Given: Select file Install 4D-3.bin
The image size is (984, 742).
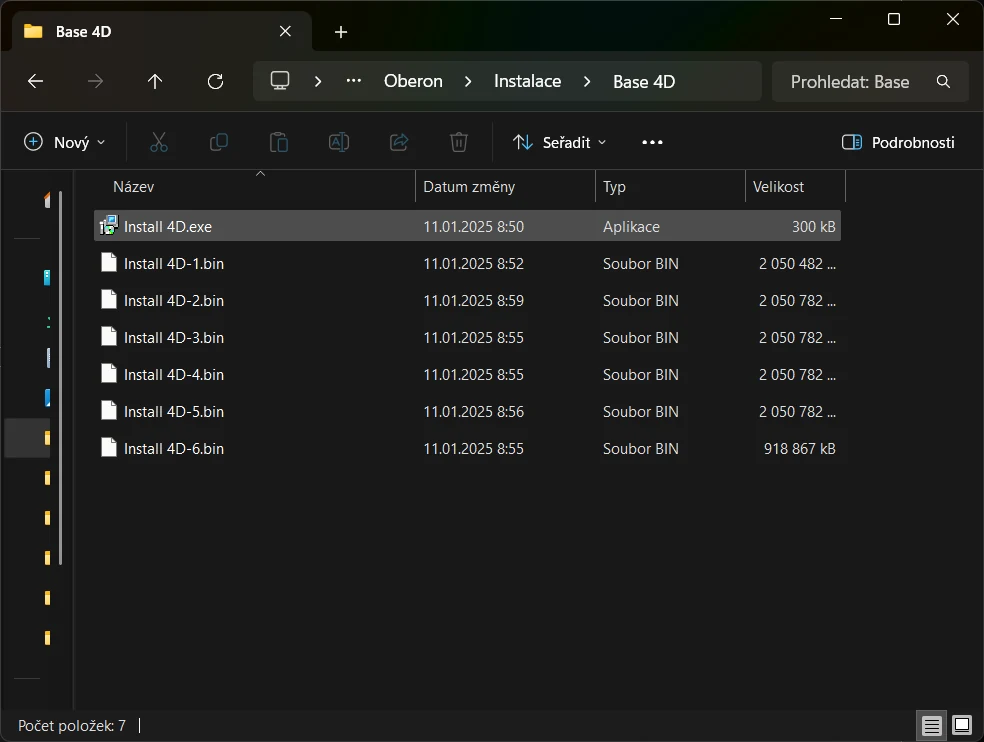Looking at the screenshot, I should click(x=468, y=337).
